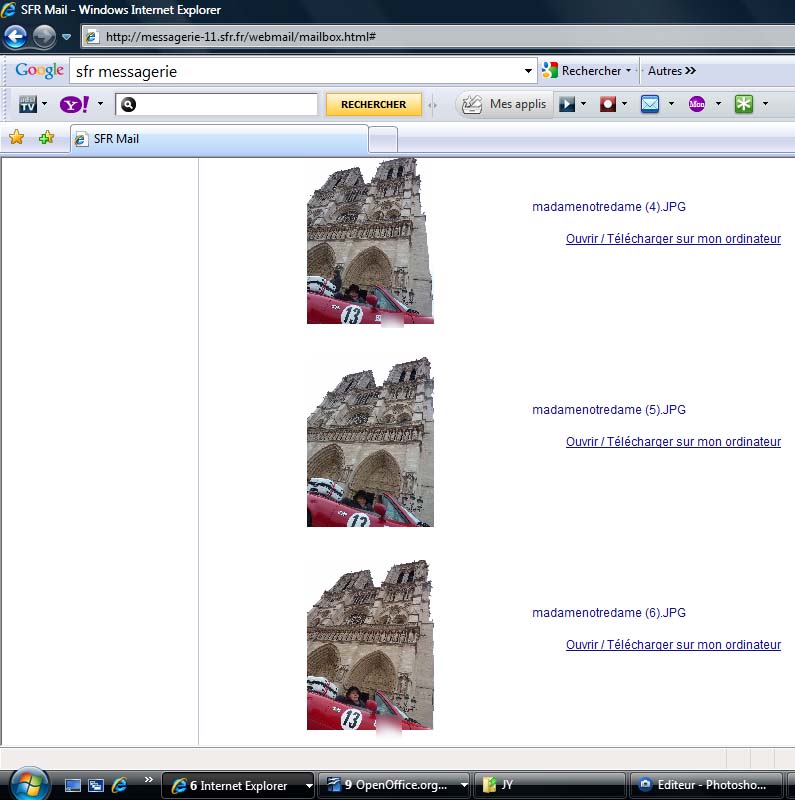Open/download madamenotredame (5).JPG link

coord(674,442)
